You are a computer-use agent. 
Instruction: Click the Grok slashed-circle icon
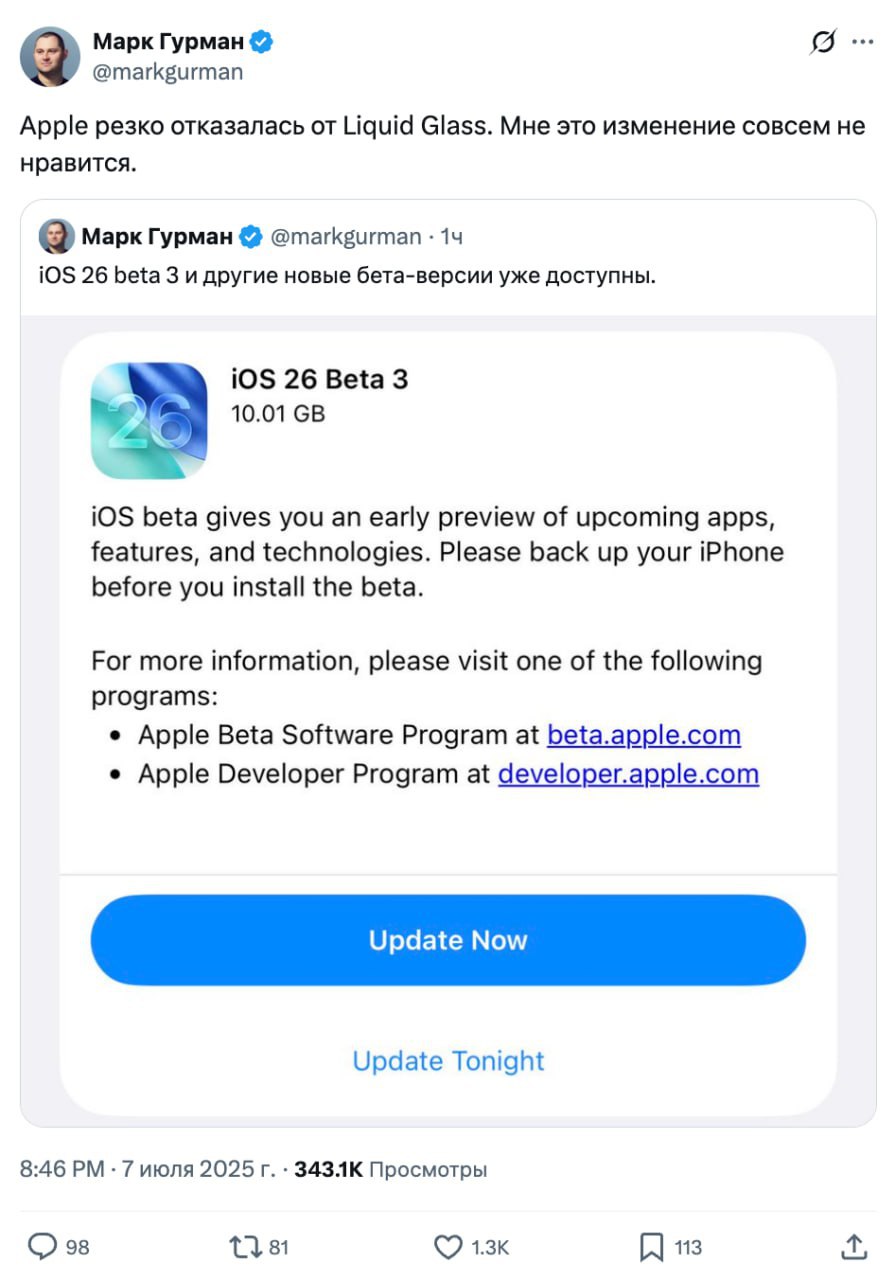coord(822,43)
